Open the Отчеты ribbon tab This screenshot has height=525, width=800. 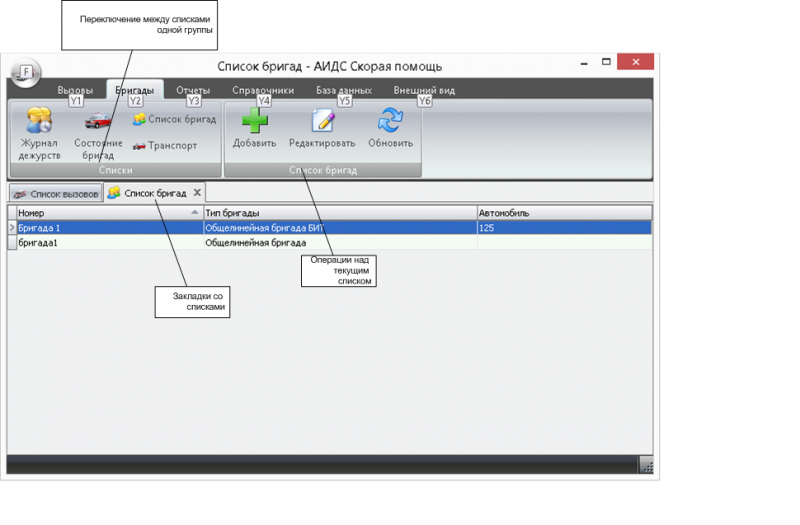pyautogui.click(x=193, y=90)
